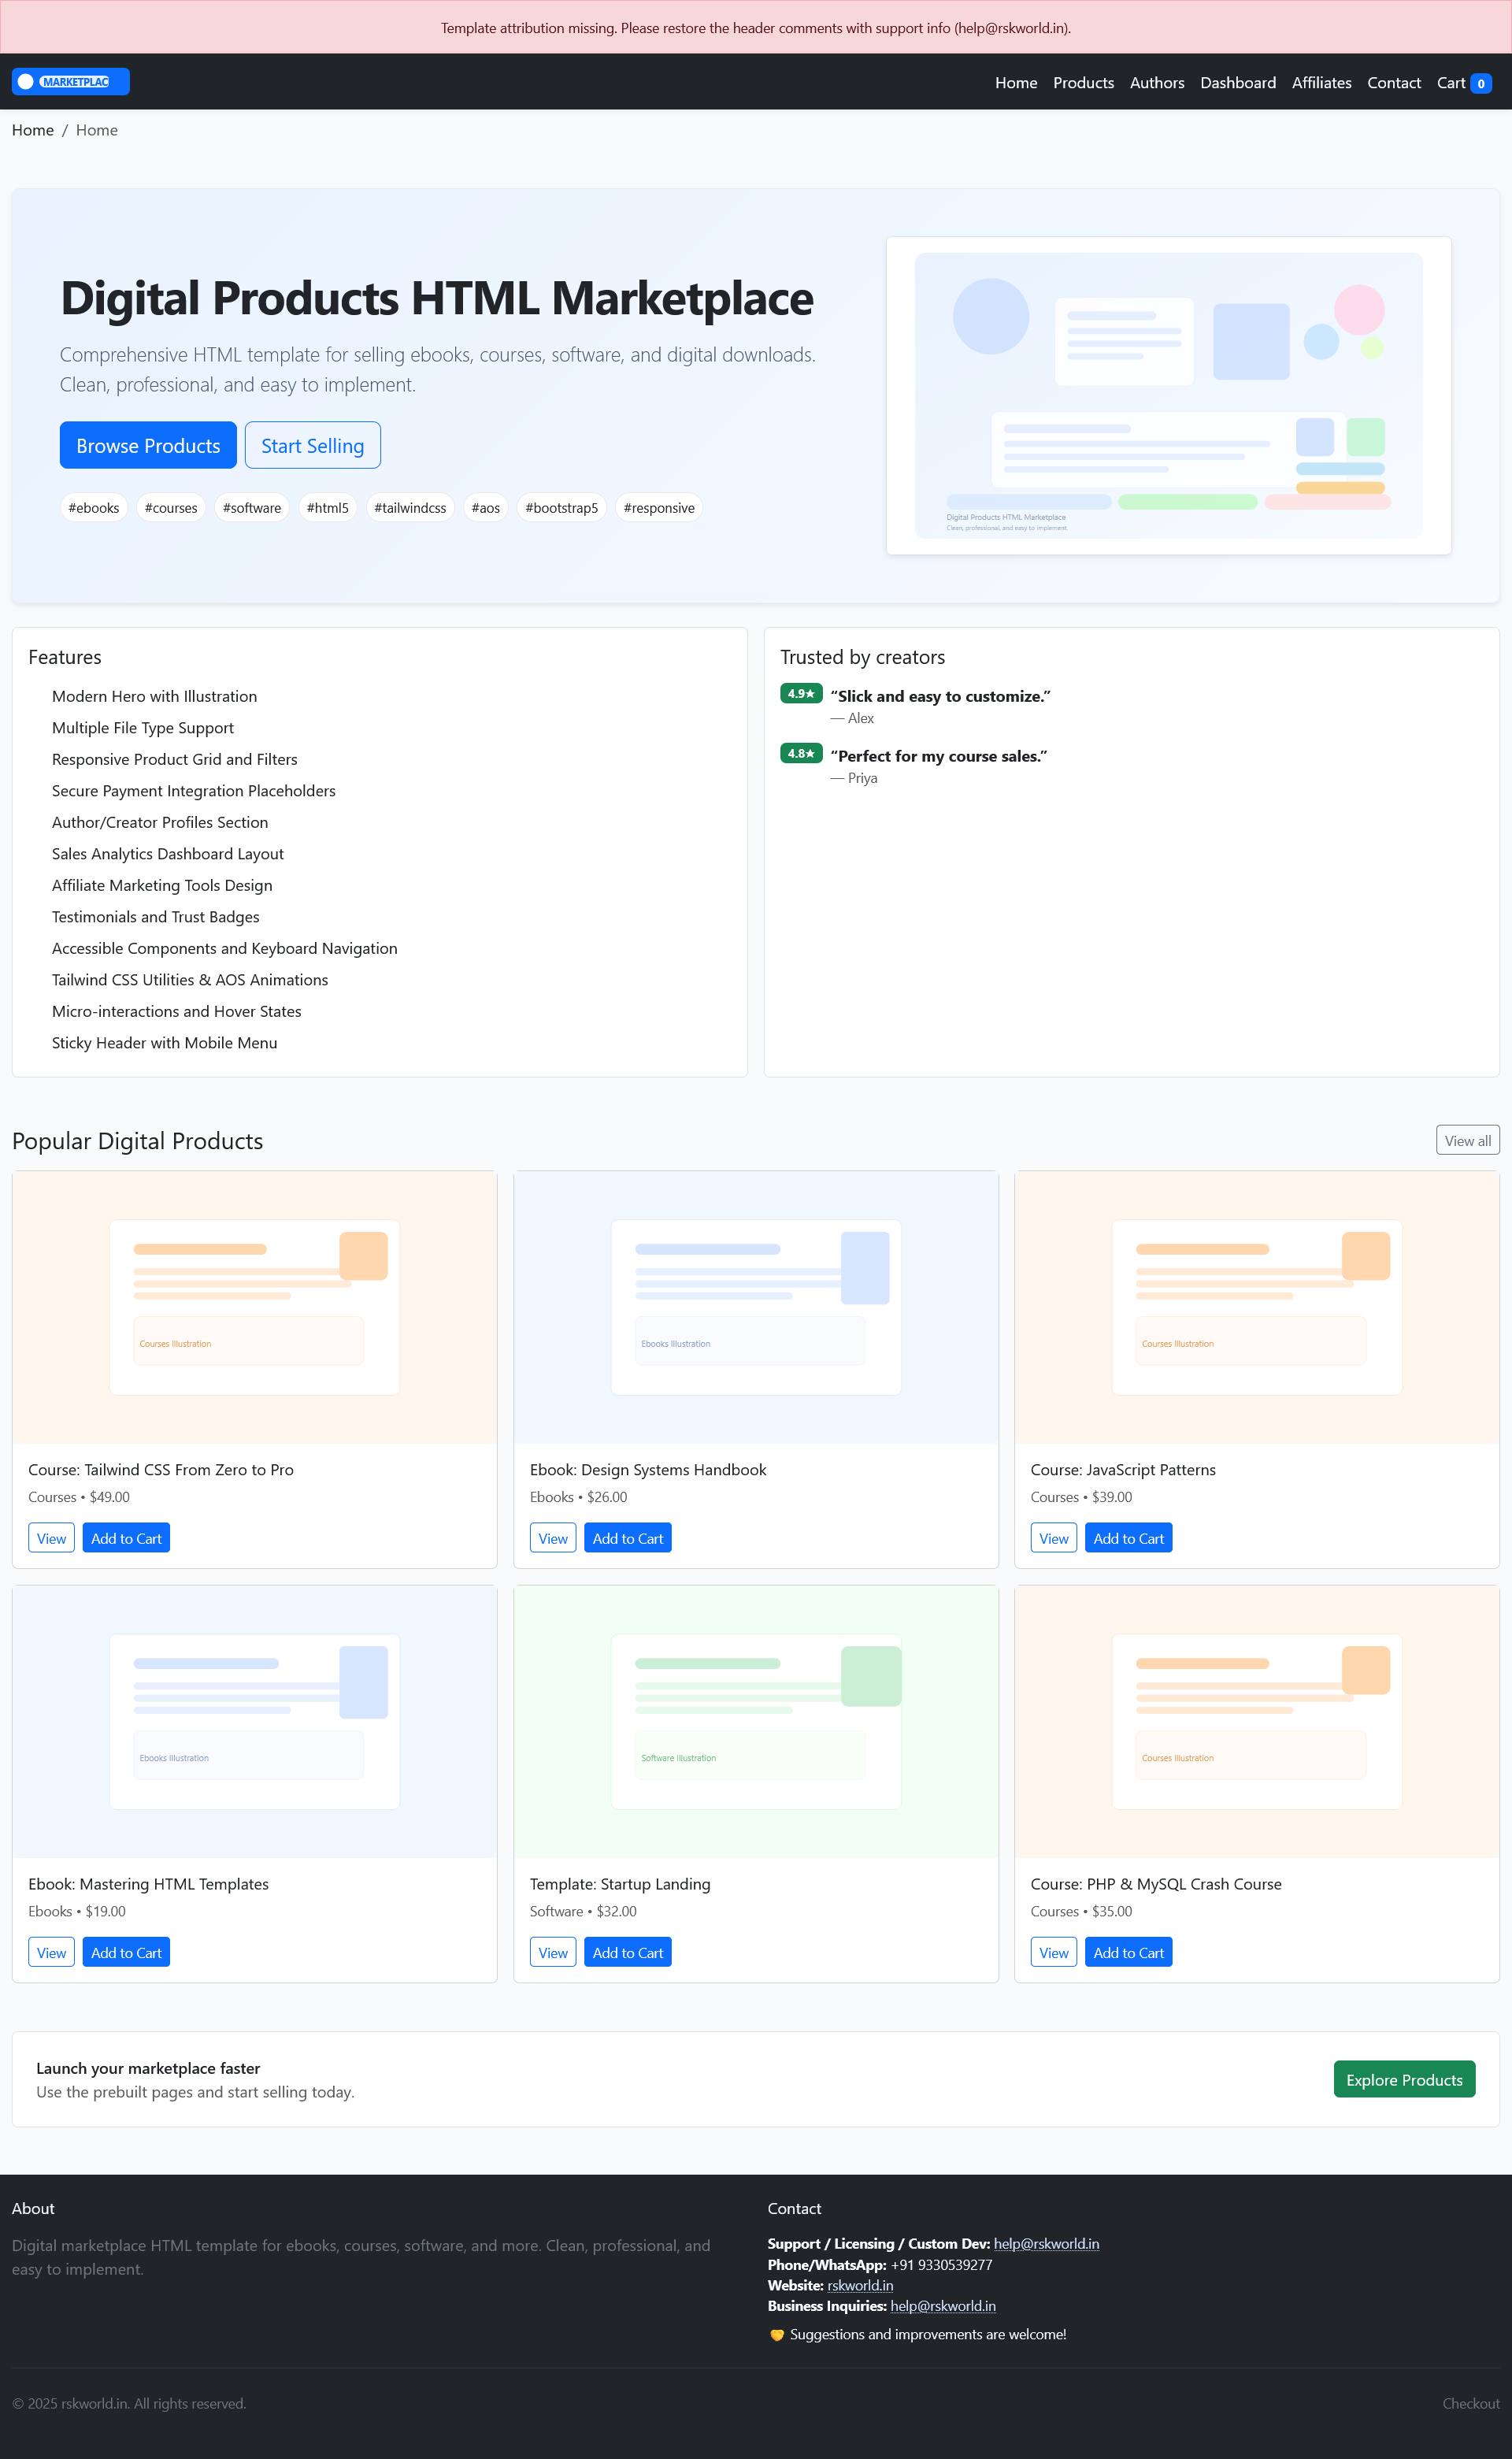This screenshot has height=2459, width=1512.
Task: Open the Dashboard navigation item
Action: 1238,82
